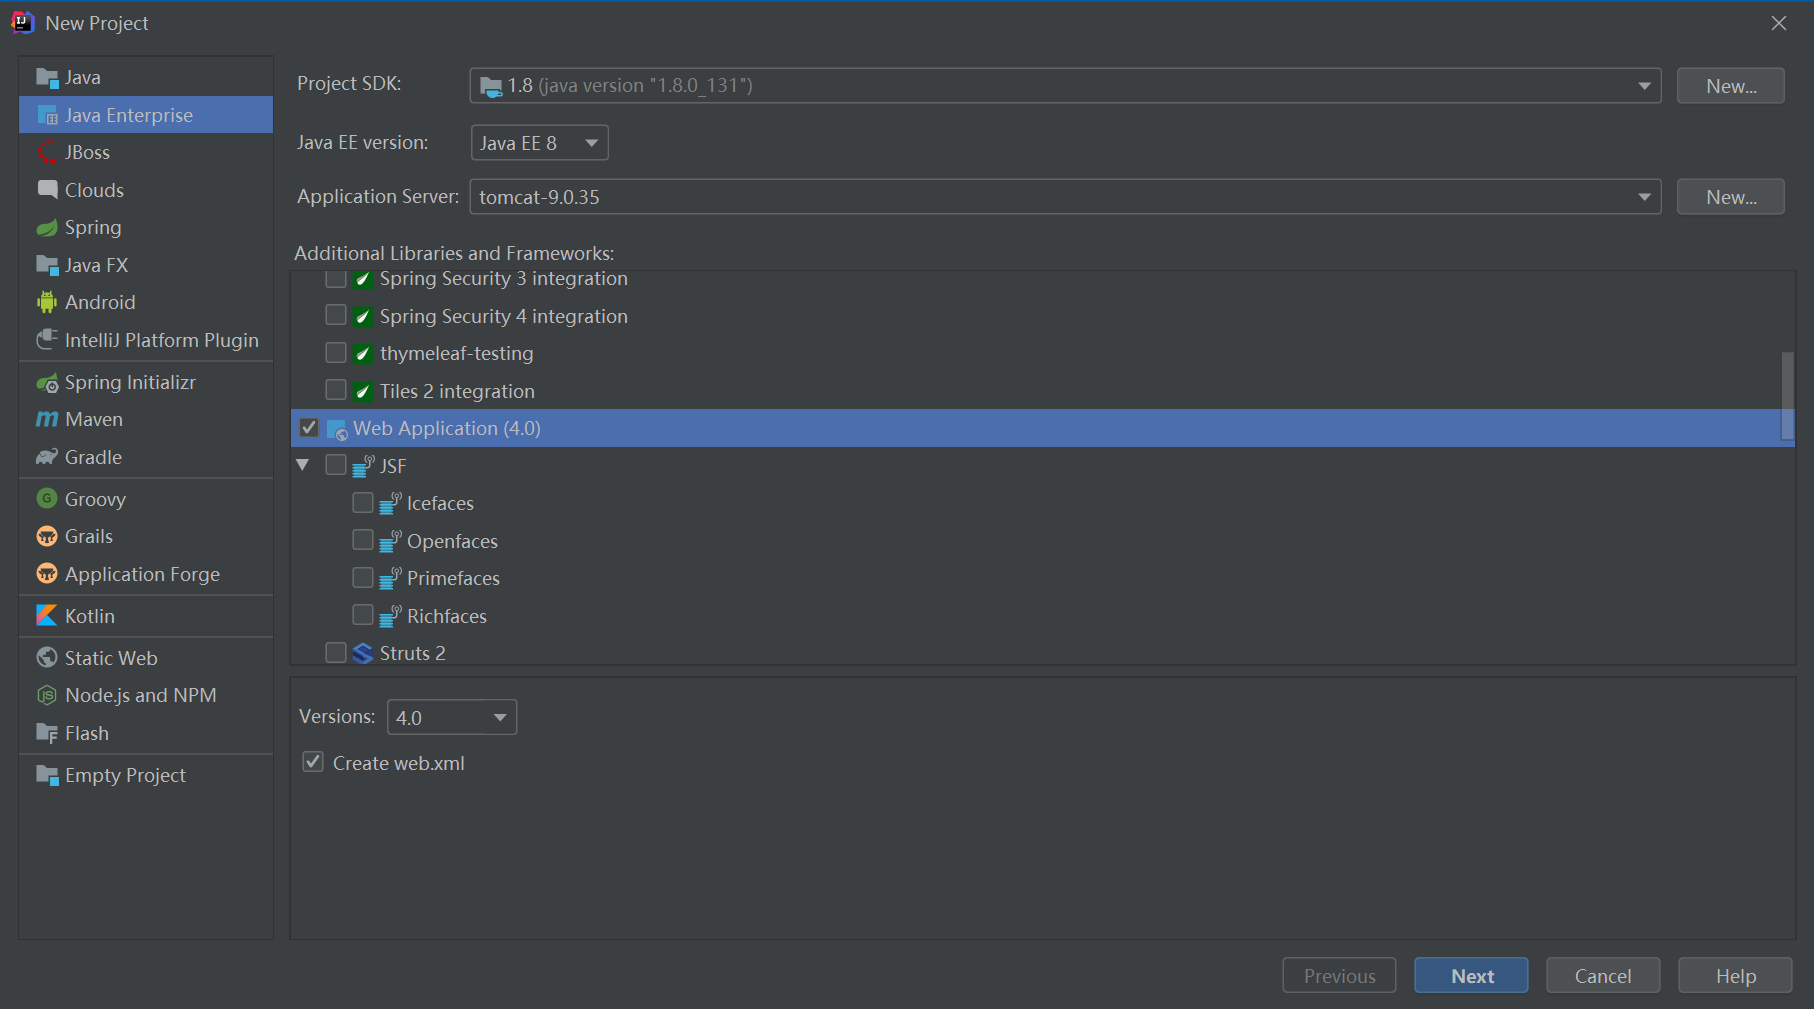Close the New Project dialog
This screenshot has height=1009, width=1814.
click(x=1778, y=23)
